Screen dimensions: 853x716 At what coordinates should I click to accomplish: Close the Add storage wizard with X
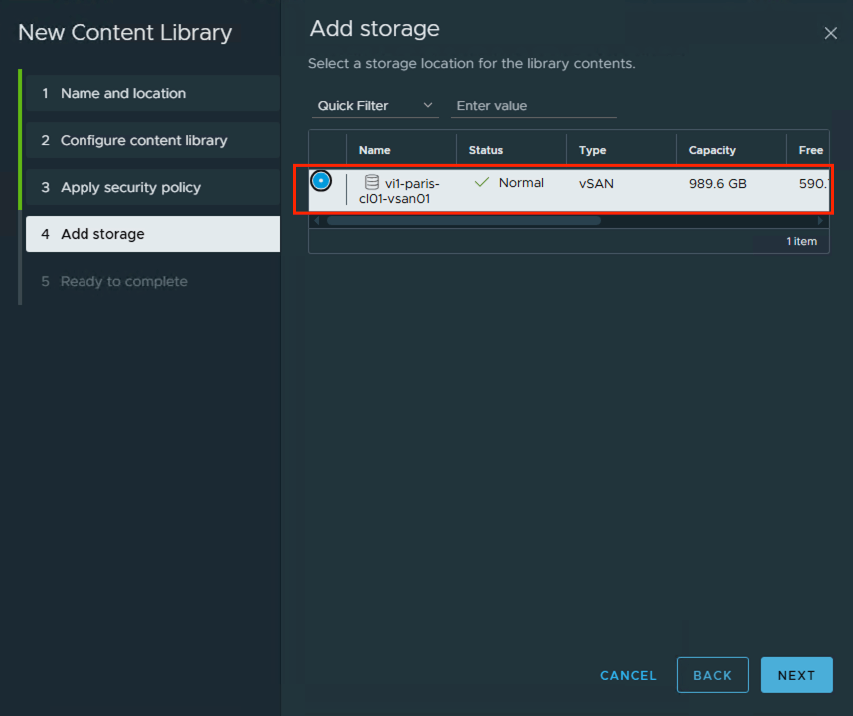830,33
